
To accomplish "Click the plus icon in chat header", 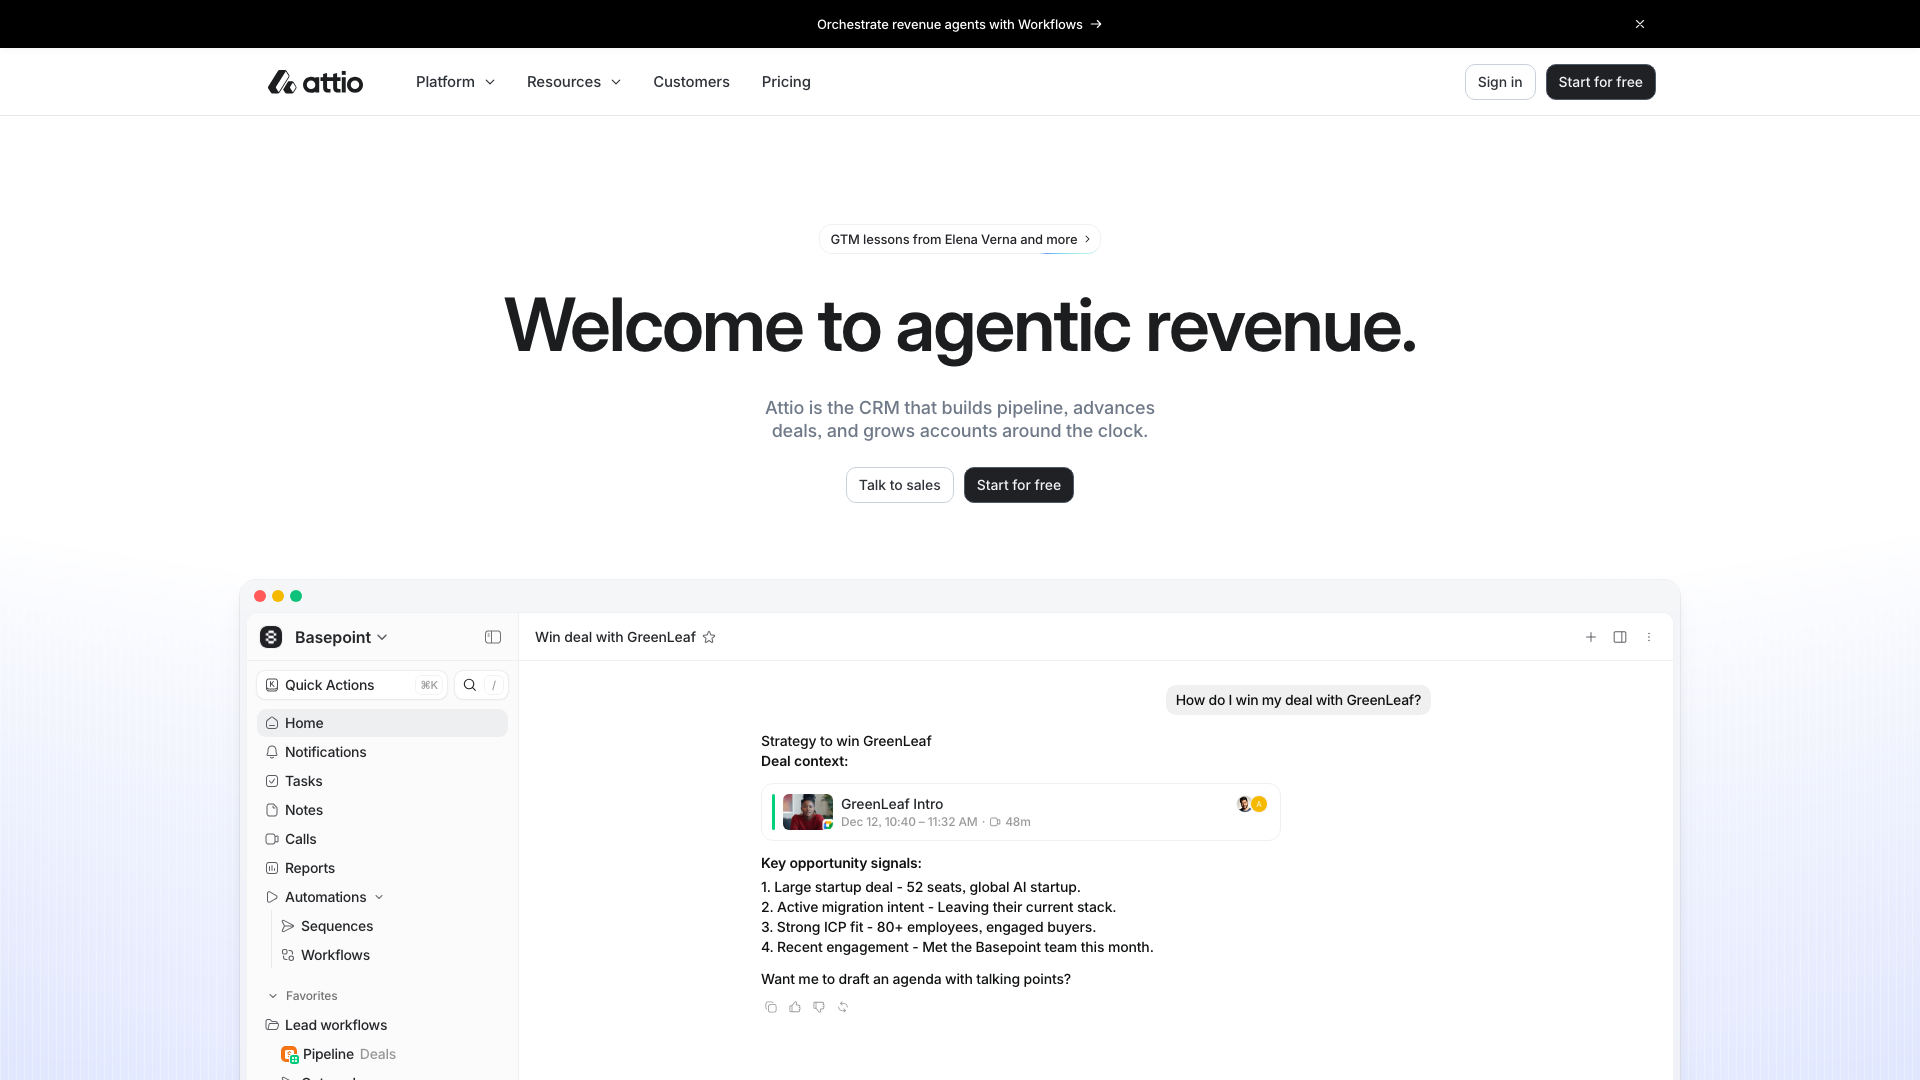I will (1591, 637).
